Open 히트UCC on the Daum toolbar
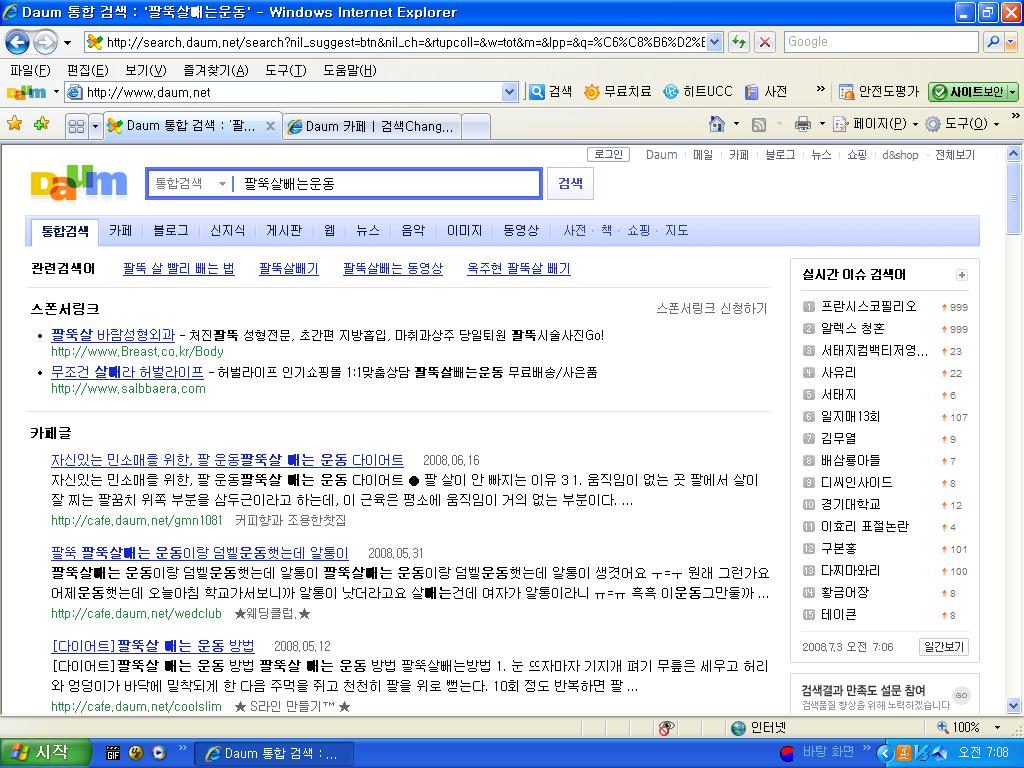Image resolution: width=1024 pixels, height=768 pixels. click(697, 91)
